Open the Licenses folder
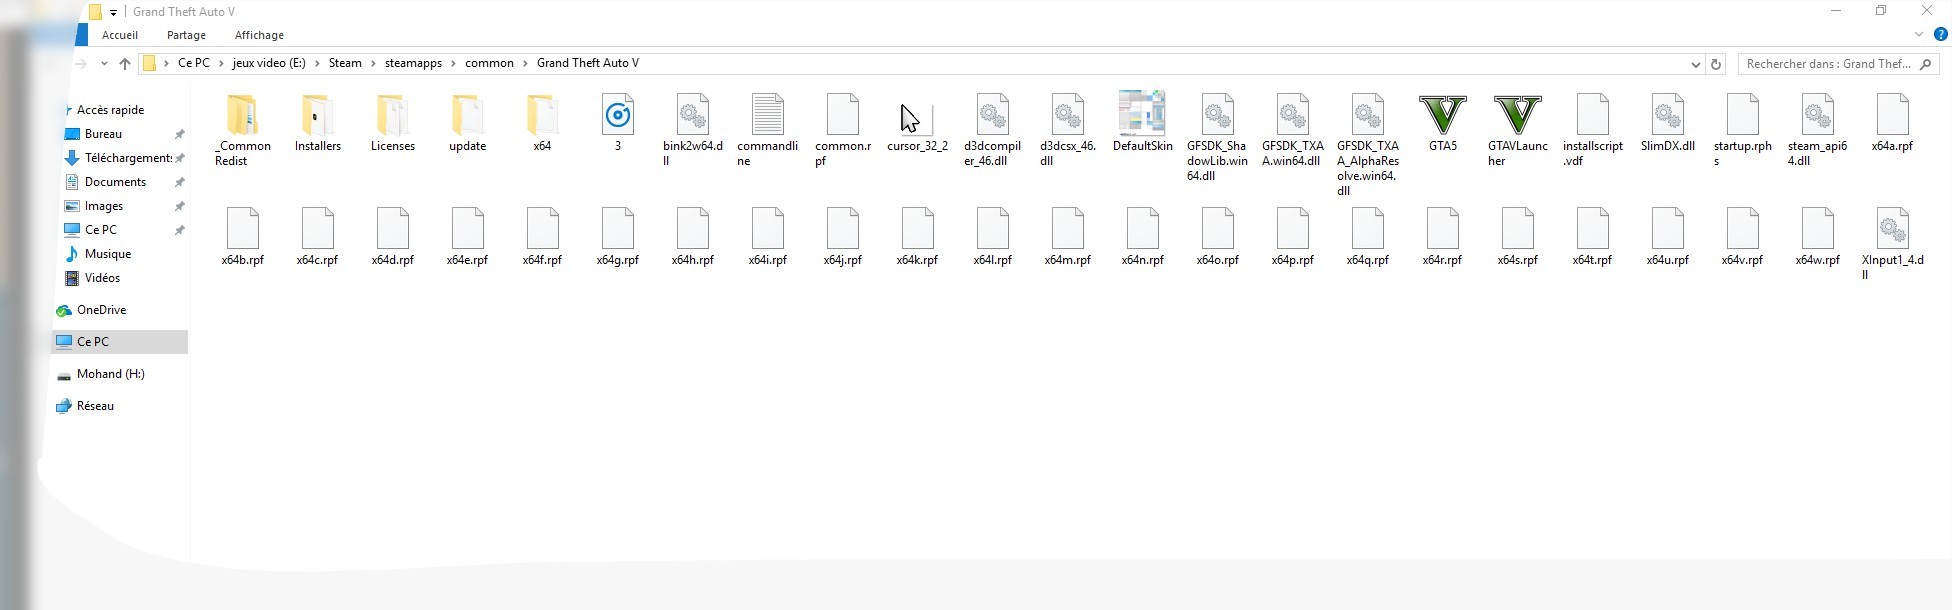Screen dimensions: 1952x610 point(393,124)
